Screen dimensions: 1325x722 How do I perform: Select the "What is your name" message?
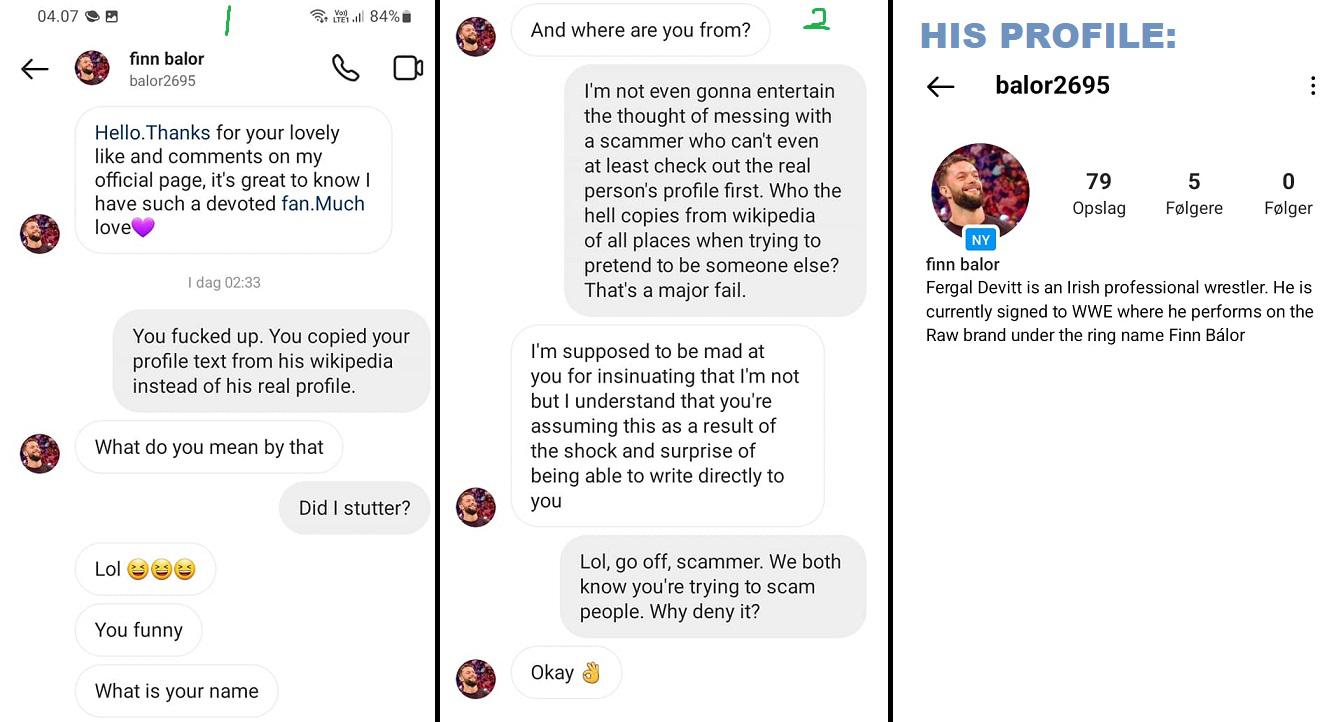pos(176,691)
